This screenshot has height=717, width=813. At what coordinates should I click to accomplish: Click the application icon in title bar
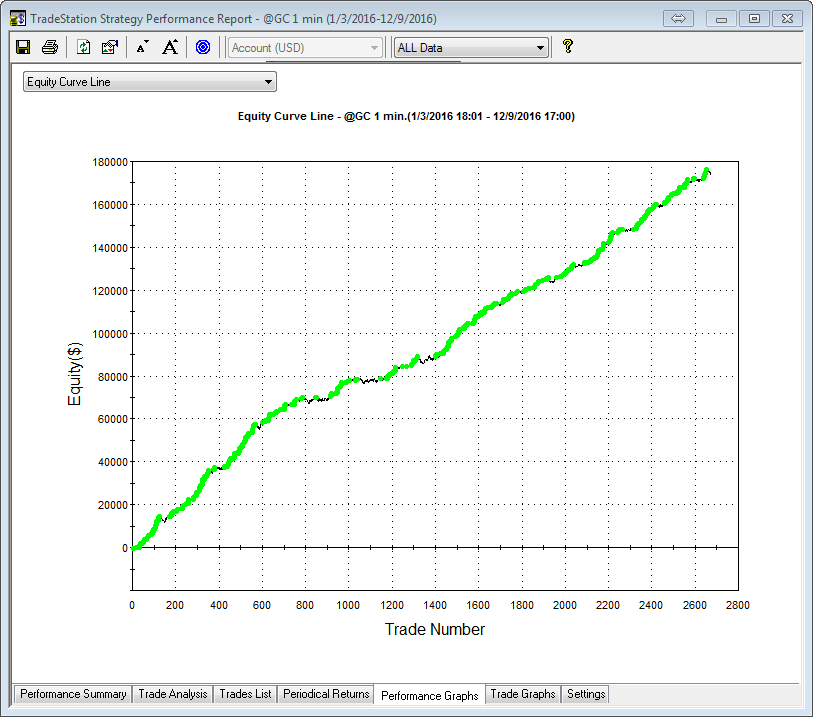[x=17, y=18]
